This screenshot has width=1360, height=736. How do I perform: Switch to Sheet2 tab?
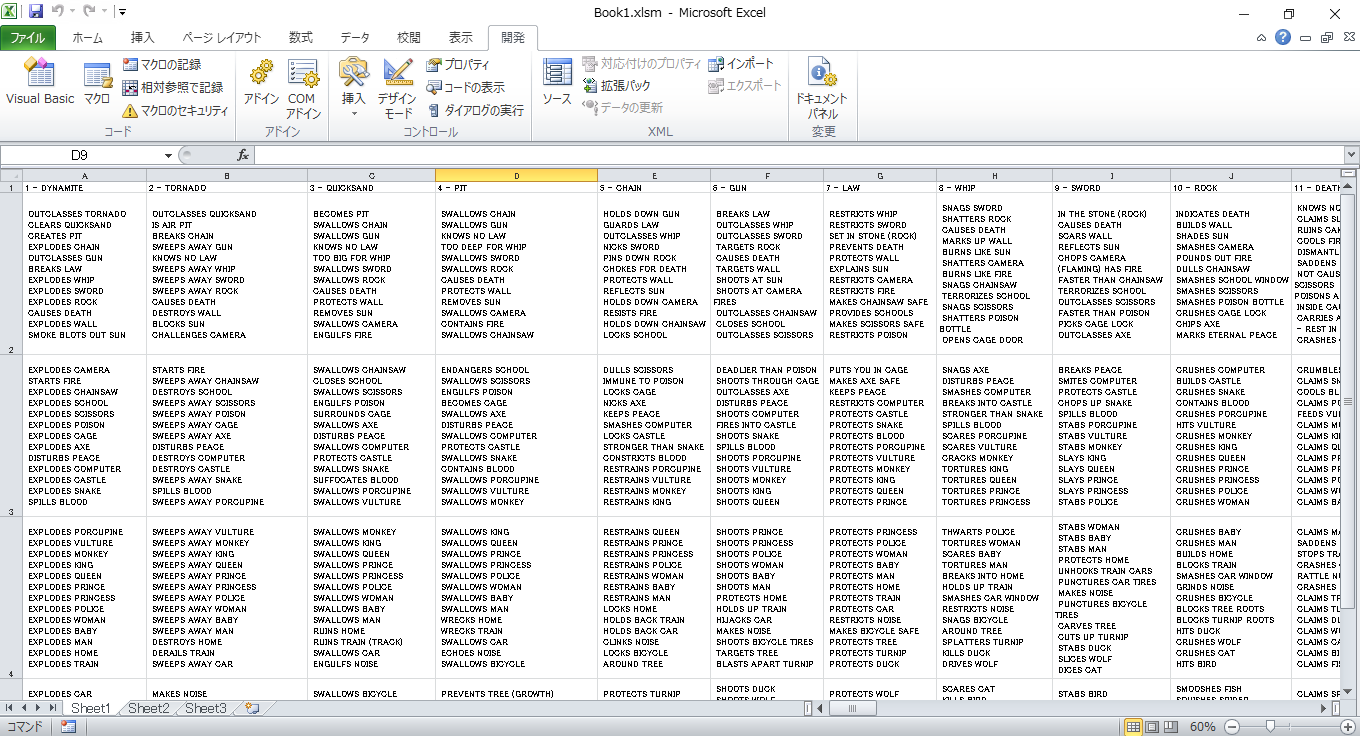[x=149, y=708]
